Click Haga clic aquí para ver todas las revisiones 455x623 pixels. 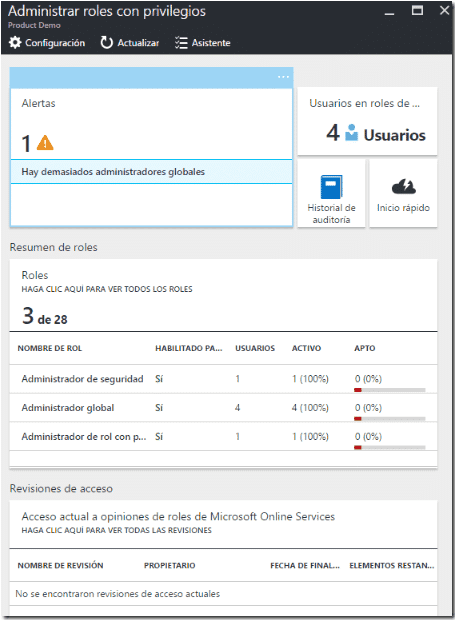(x=116, y=530)
